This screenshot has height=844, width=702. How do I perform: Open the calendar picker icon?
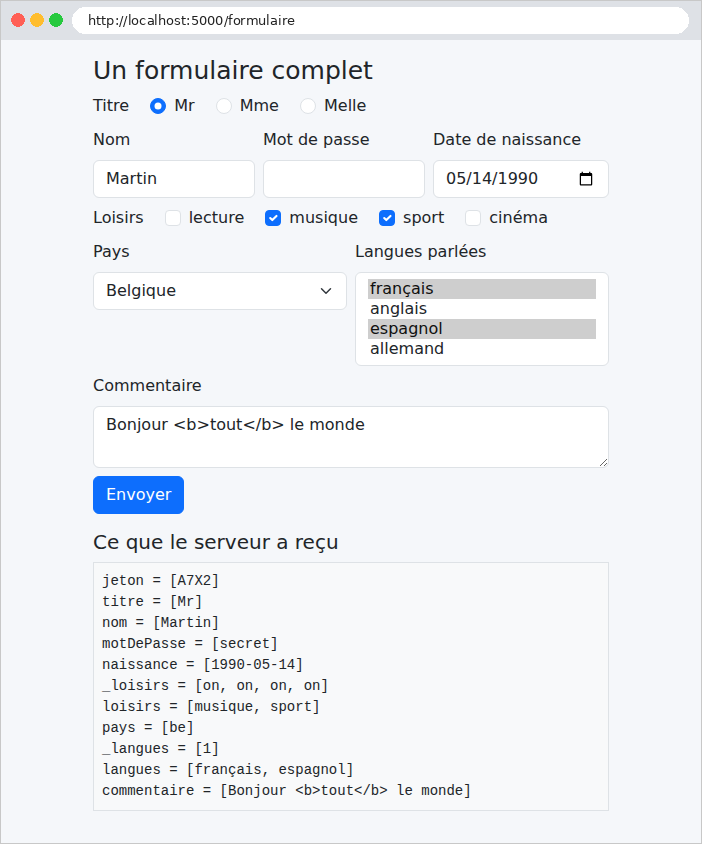click(586, 179)
